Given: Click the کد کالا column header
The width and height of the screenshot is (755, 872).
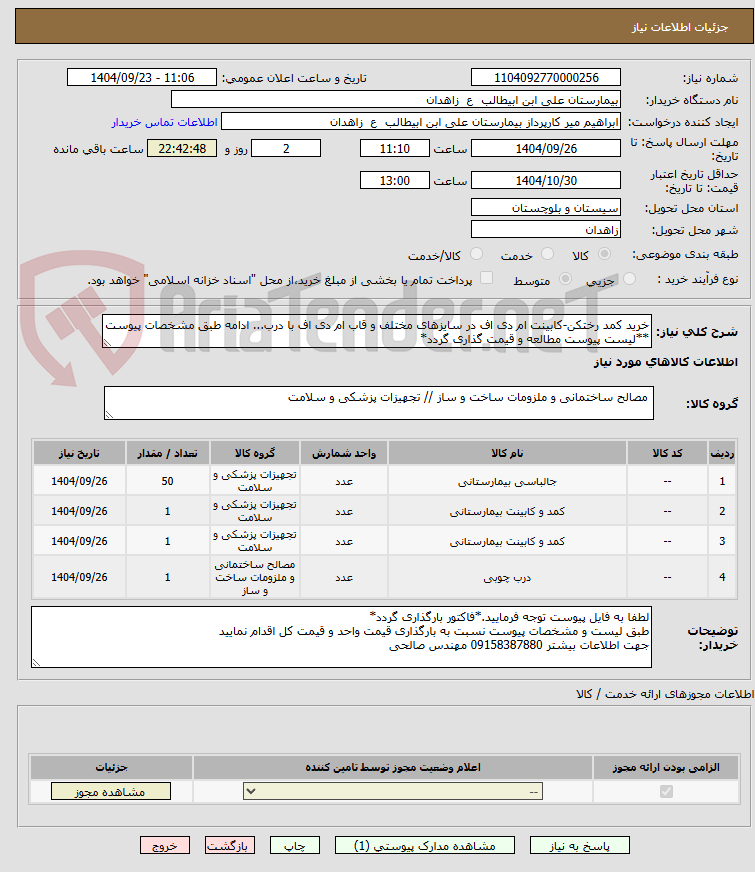Looking at the screenshot, I should click(667, 453).
